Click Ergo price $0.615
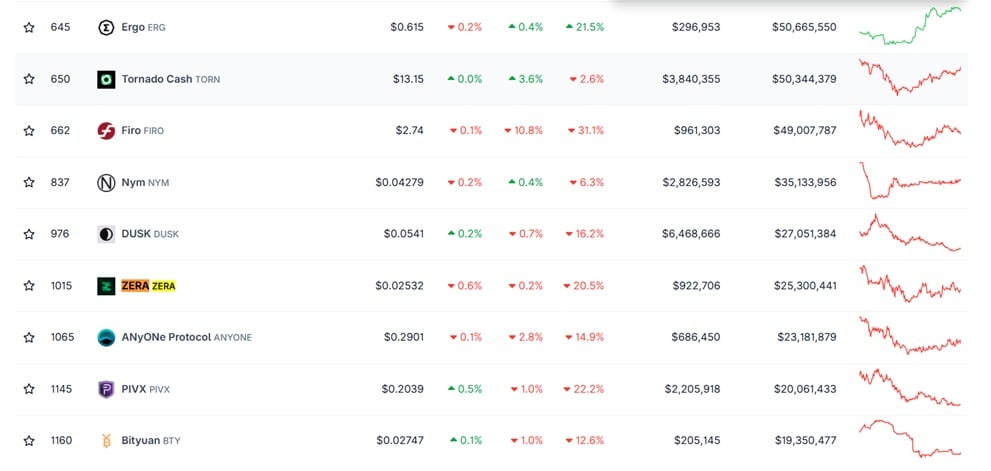Viewport: 991px width, 471px height. click(407, 27)
